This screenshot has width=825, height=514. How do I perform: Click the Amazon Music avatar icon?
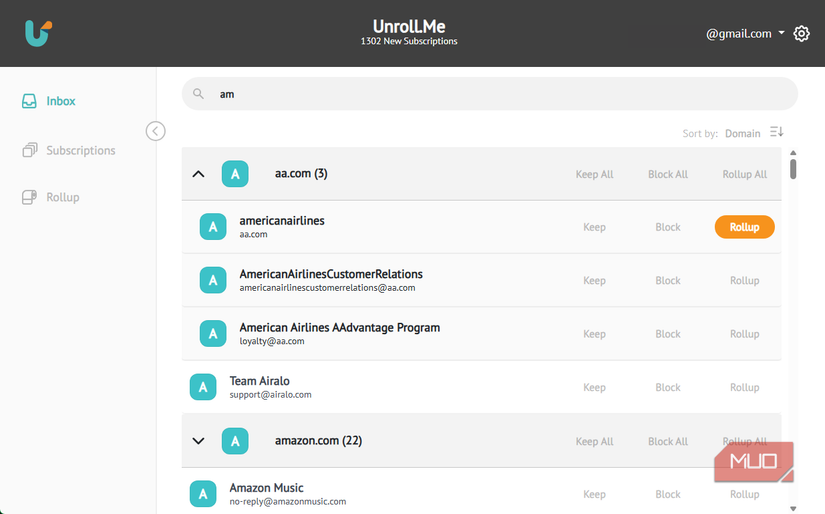(203, 493)
